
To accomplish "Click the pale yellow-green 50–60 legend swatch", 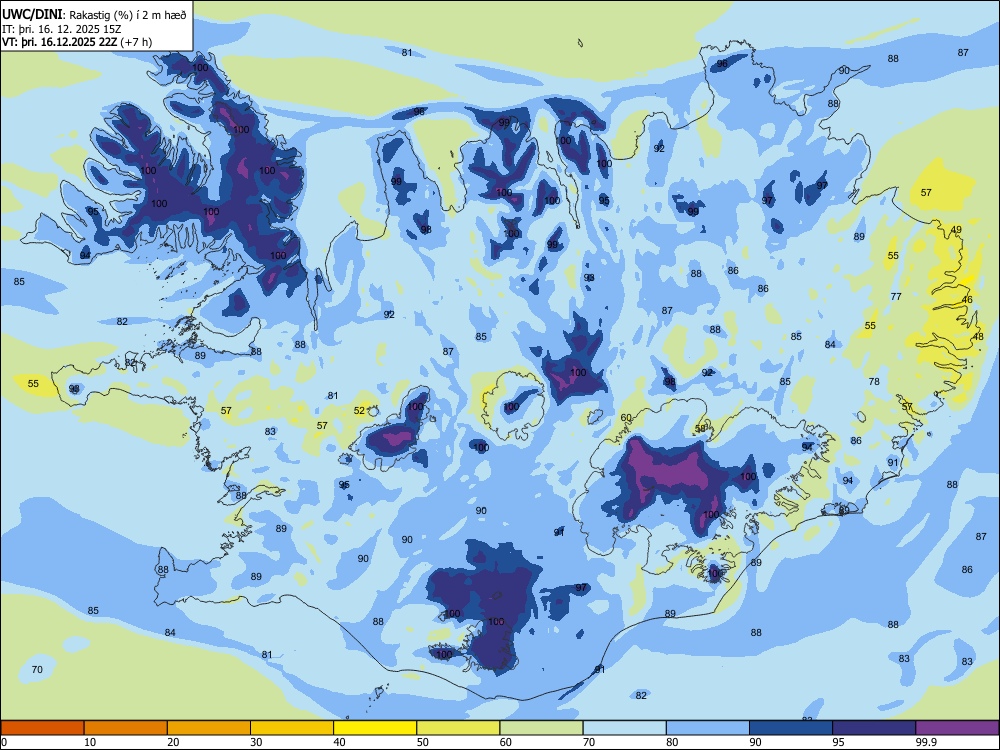I will coord(458,728).
